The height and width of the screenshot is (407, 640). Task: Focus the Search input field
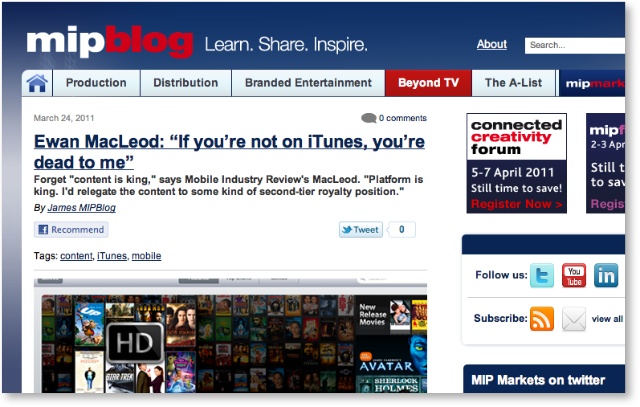click(x=575, y=45)
